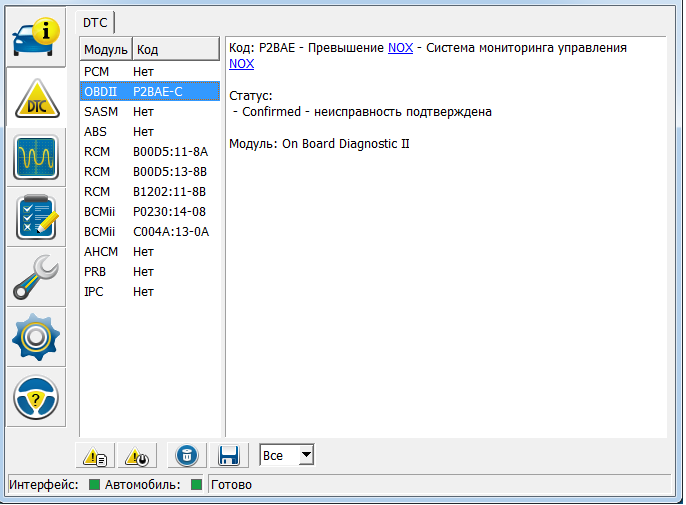This screenshot has width=686, height=505.
Task: Click the warning-with-power reset button
Action: click(x=137, y=456)
